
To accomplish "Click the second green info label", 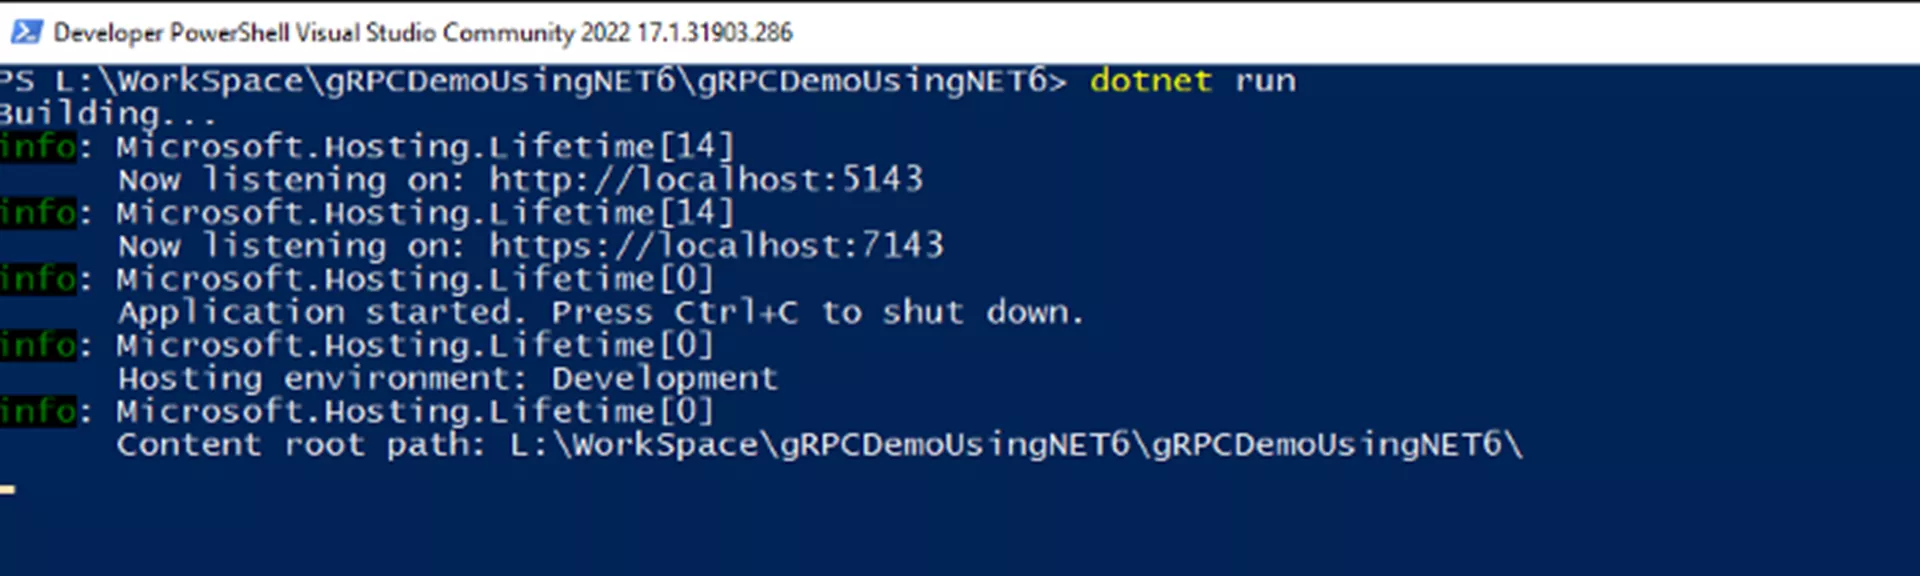I will pos(38,213).
